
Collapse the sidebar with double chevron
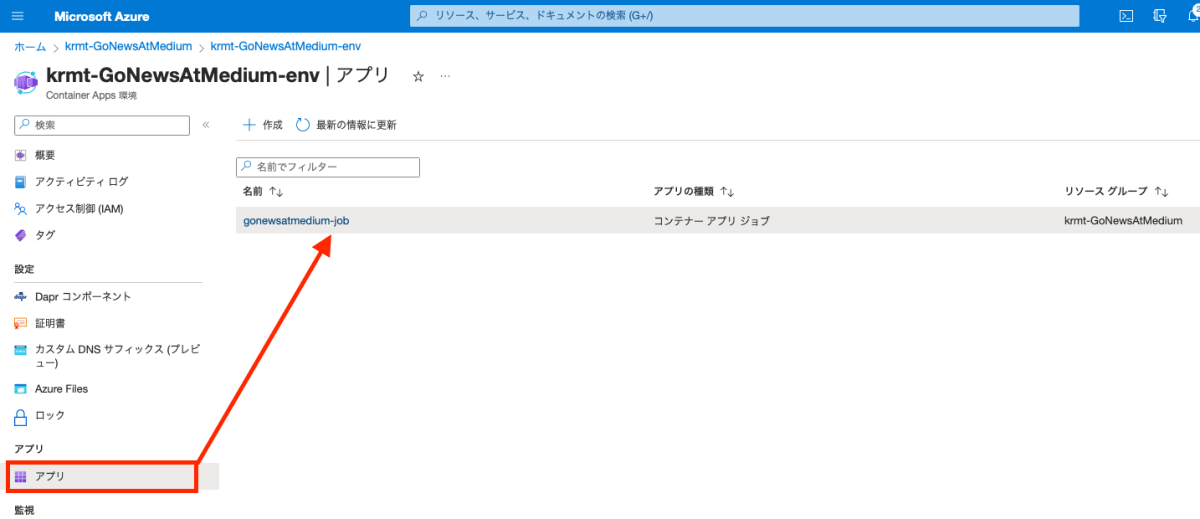click(x=206, y=125)
